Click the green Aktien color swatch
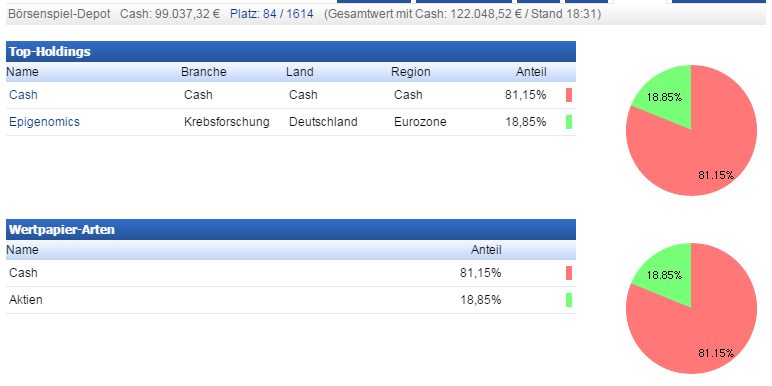The height and width of the screenshot is (386, 772). coord(569,300)
